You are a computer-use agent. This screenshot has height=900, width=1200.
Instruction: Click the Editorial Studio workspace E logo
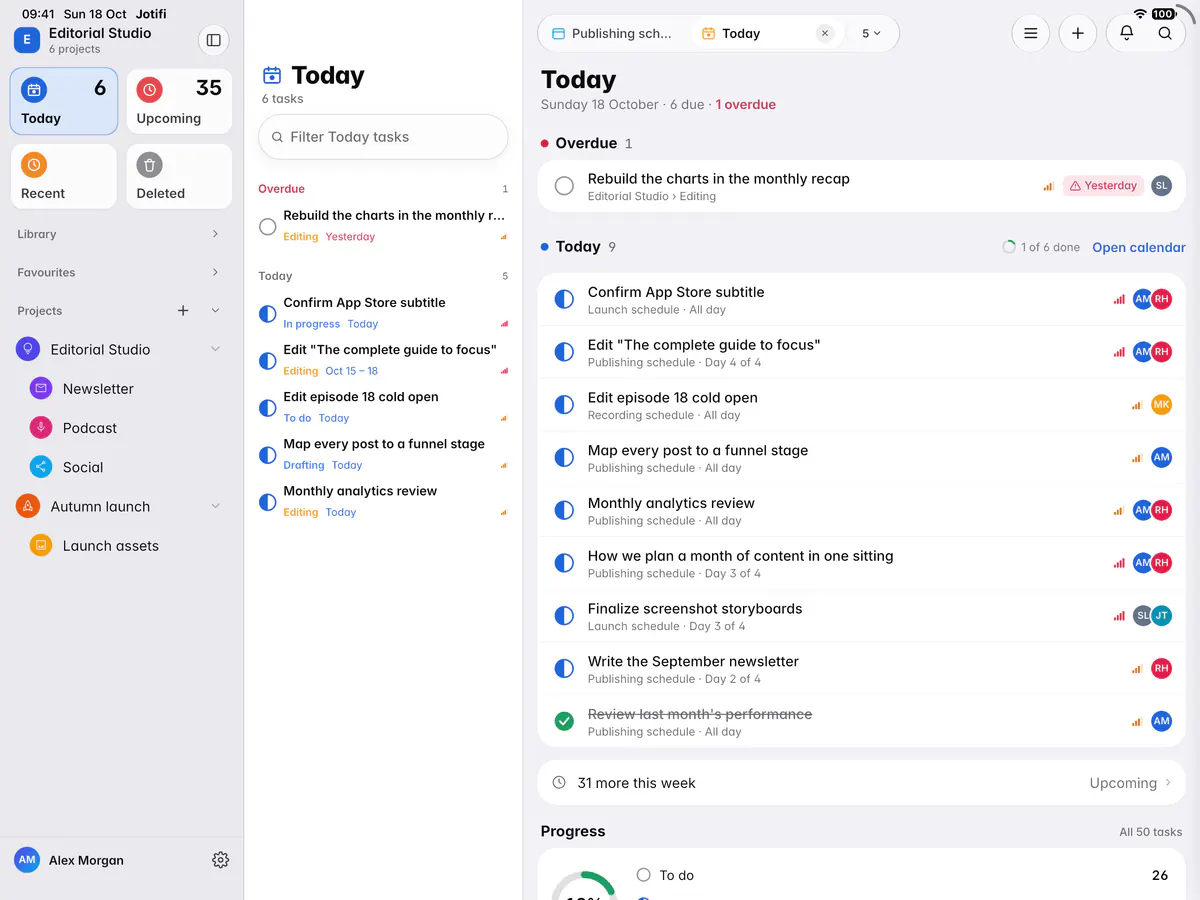coord(26,40)
